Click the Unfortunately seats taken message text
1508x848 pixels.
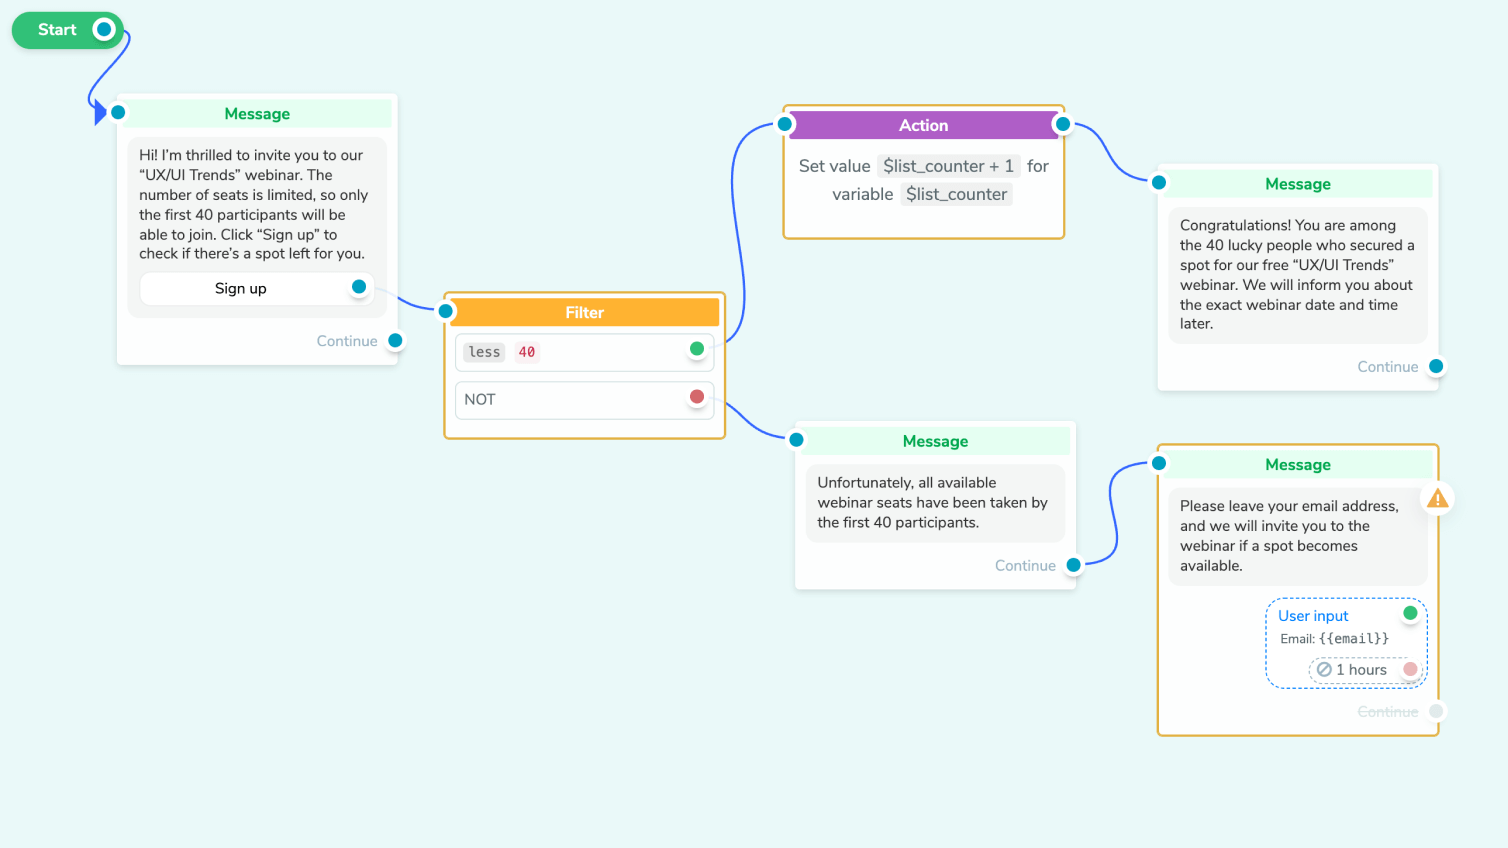click(x=932, y=502)
